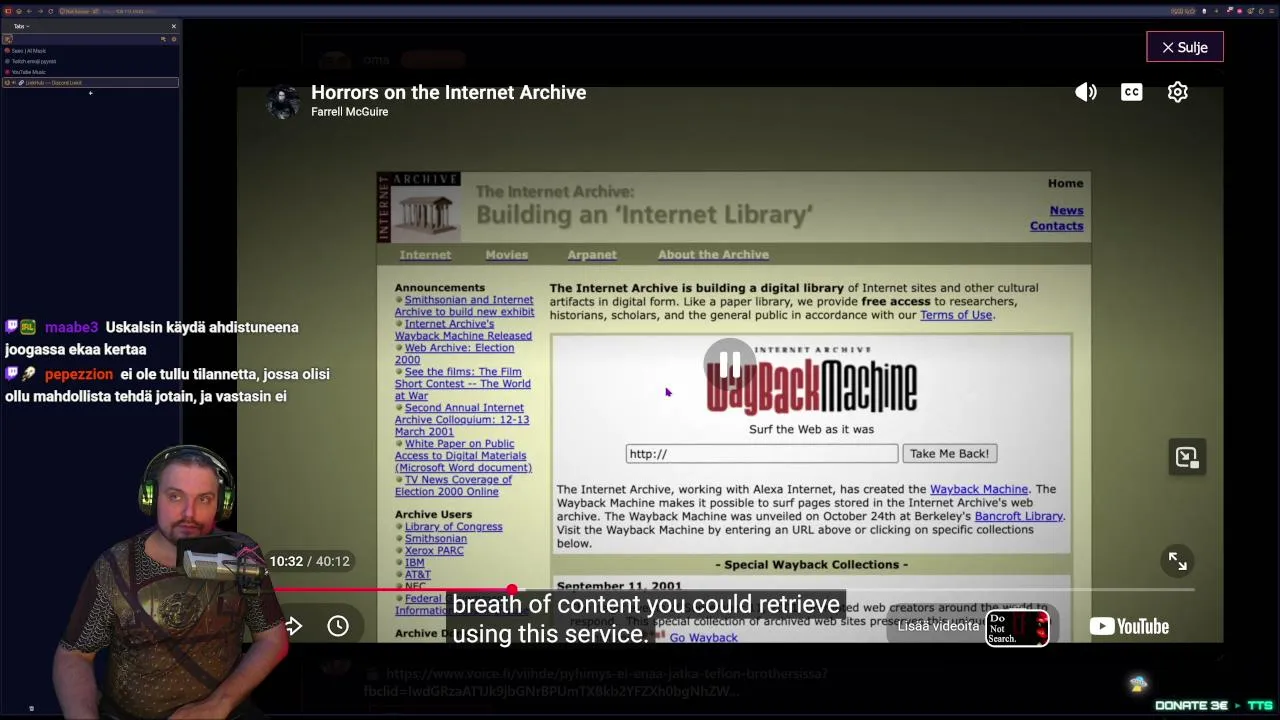1280x720 pixels.
Task: Click the Smithsonian link under Archive Users
Action: [435, 539]
